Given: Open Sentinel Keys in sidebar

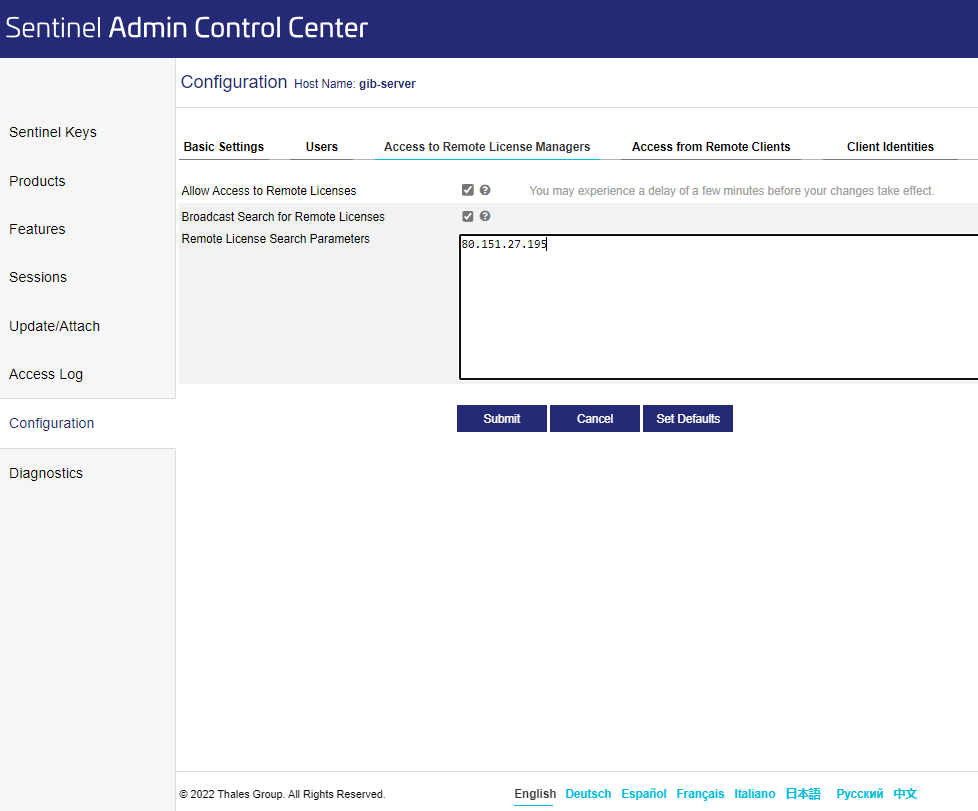Looking at the screenshot, I should 53,132.
